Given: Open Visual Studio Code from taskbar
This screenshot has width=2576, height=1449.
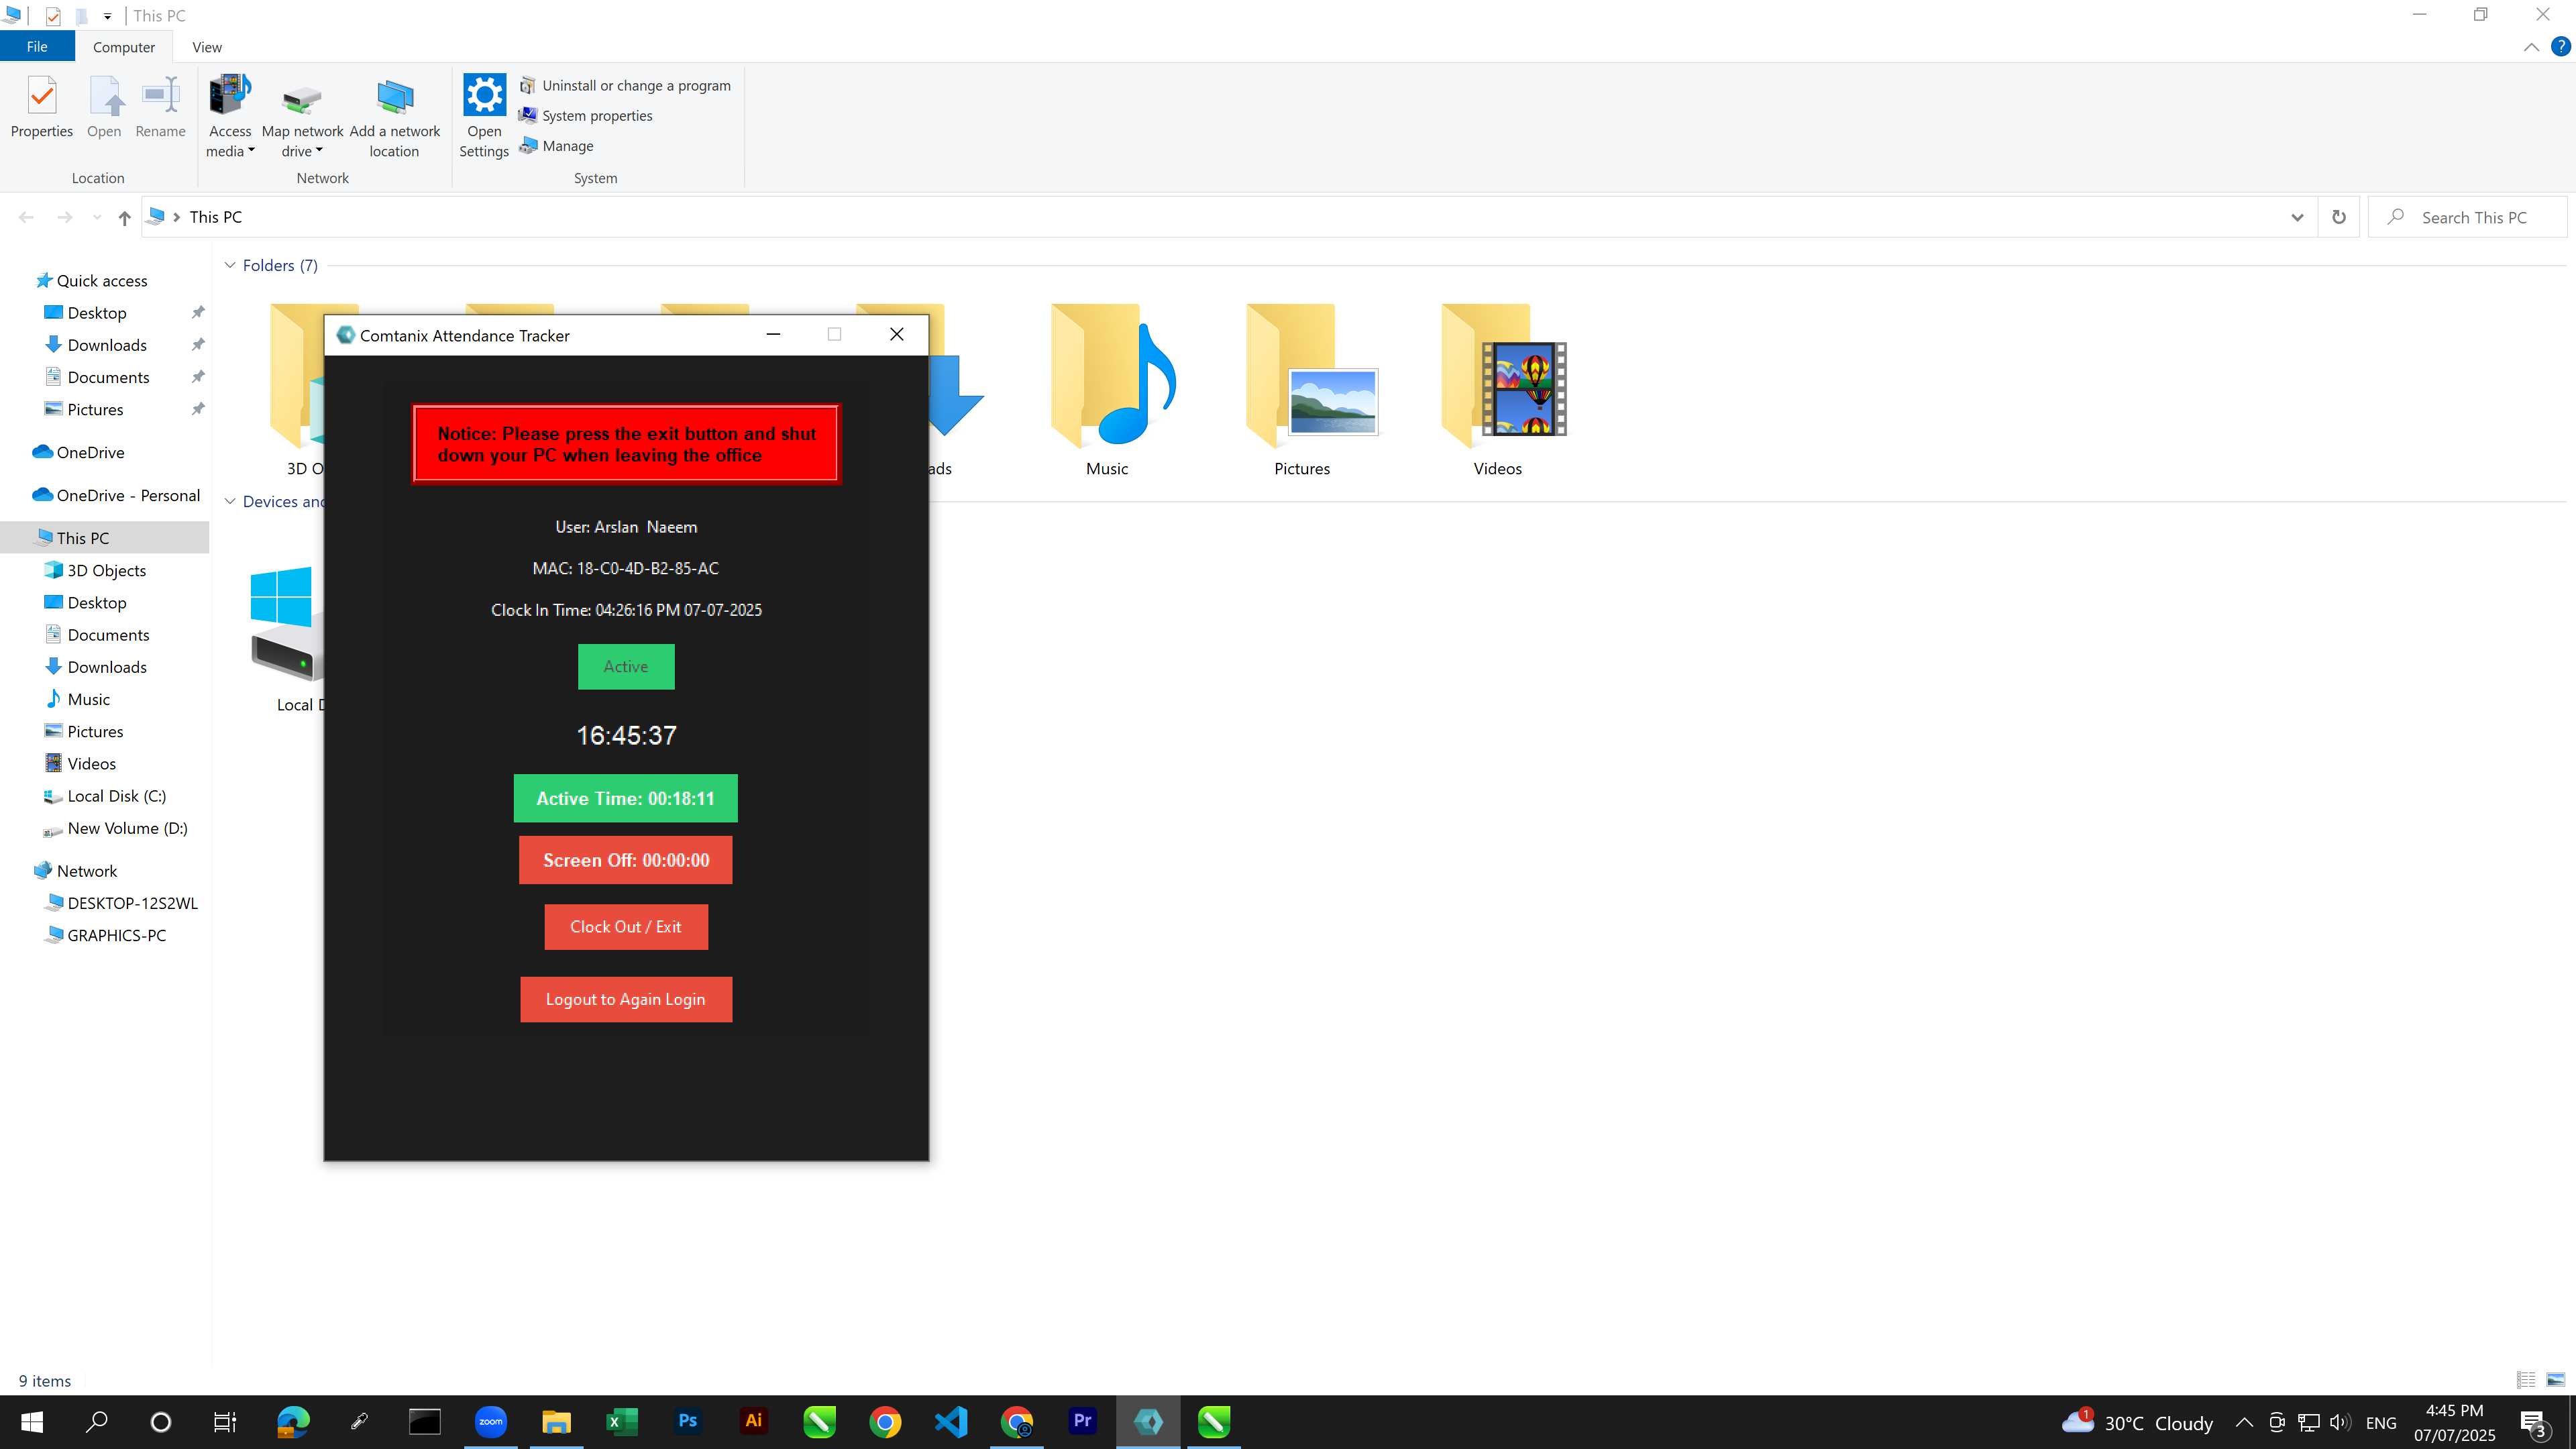Looking at the screenshot, I should (x=951, y=1422).
